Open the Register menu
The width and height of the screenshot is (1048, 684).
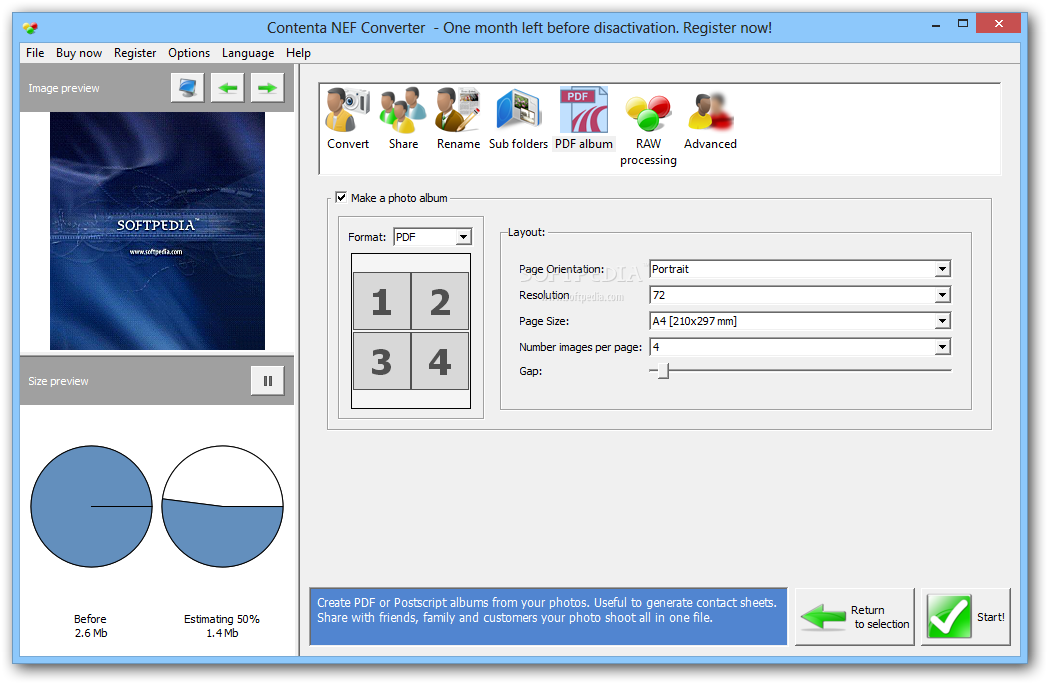click(x=135, y=53)
